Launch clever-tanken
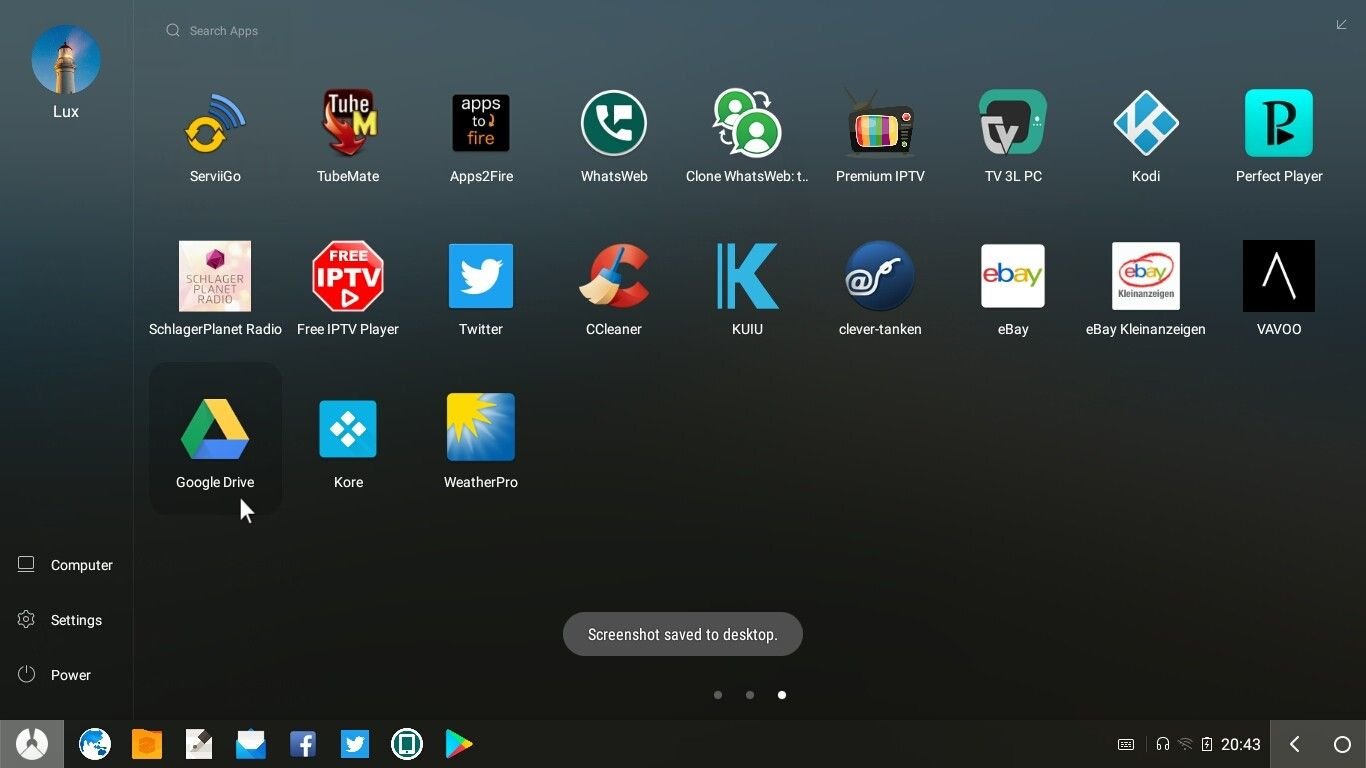The height and width of the screenshot is (768, 1366). (880, 276)
